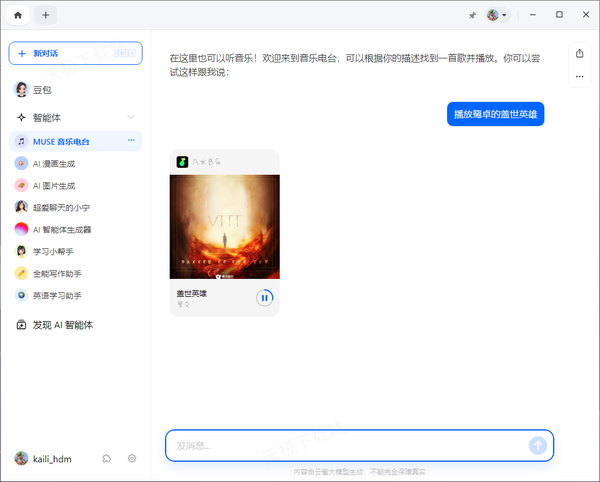Maximize the application window
The height and width of the screenshot is (482, 600).
coord(559,15)
